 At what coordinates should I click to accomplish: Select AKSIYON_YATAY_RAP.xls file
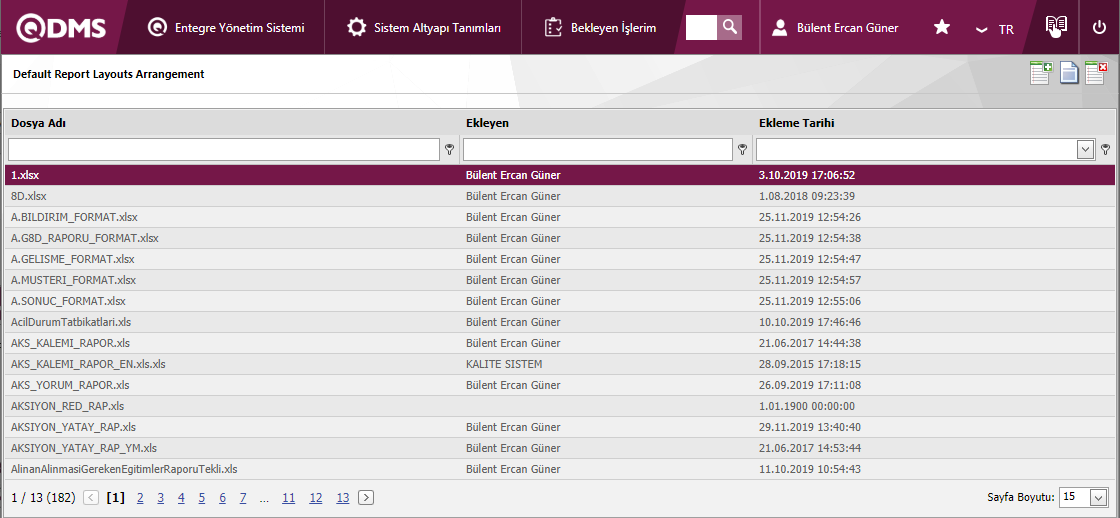74,427
